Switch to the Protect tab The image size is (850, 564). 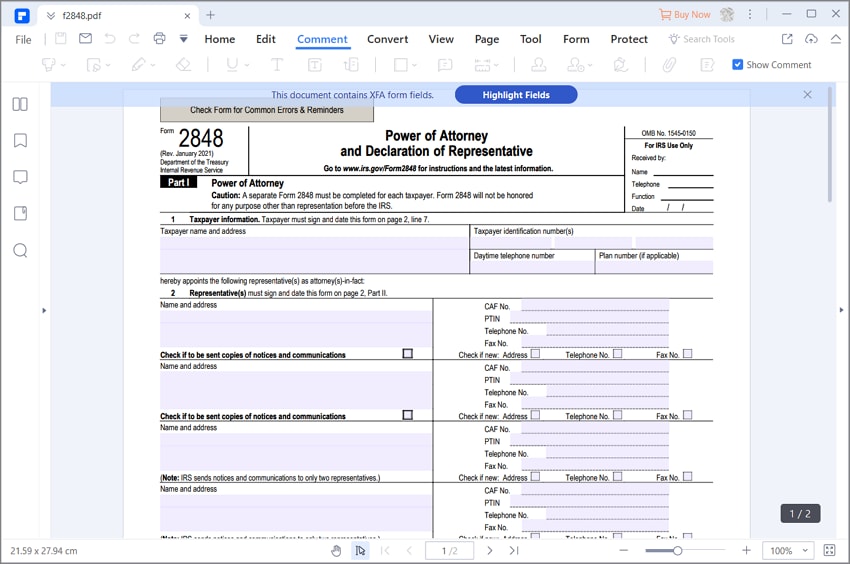[x=629, y=39]
